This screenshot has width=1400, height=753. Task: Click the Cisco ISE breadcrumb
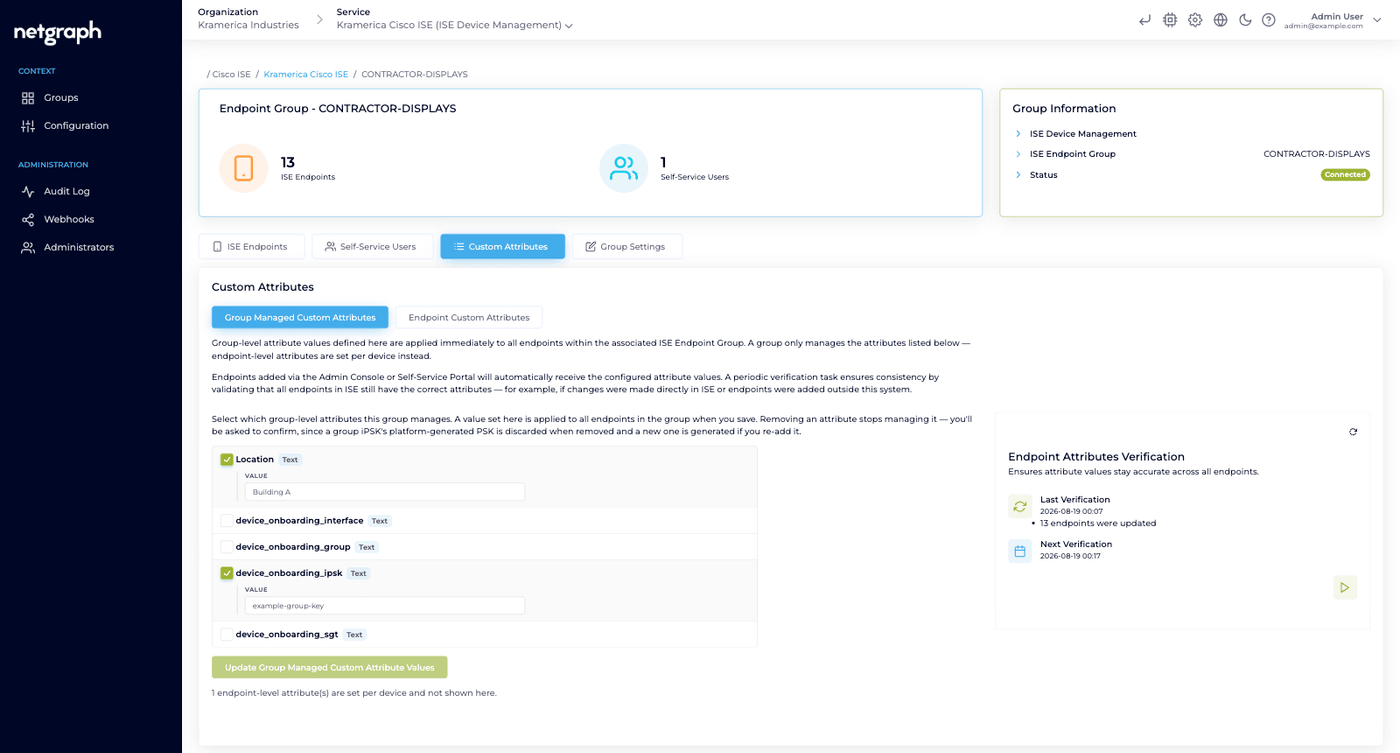232,74
